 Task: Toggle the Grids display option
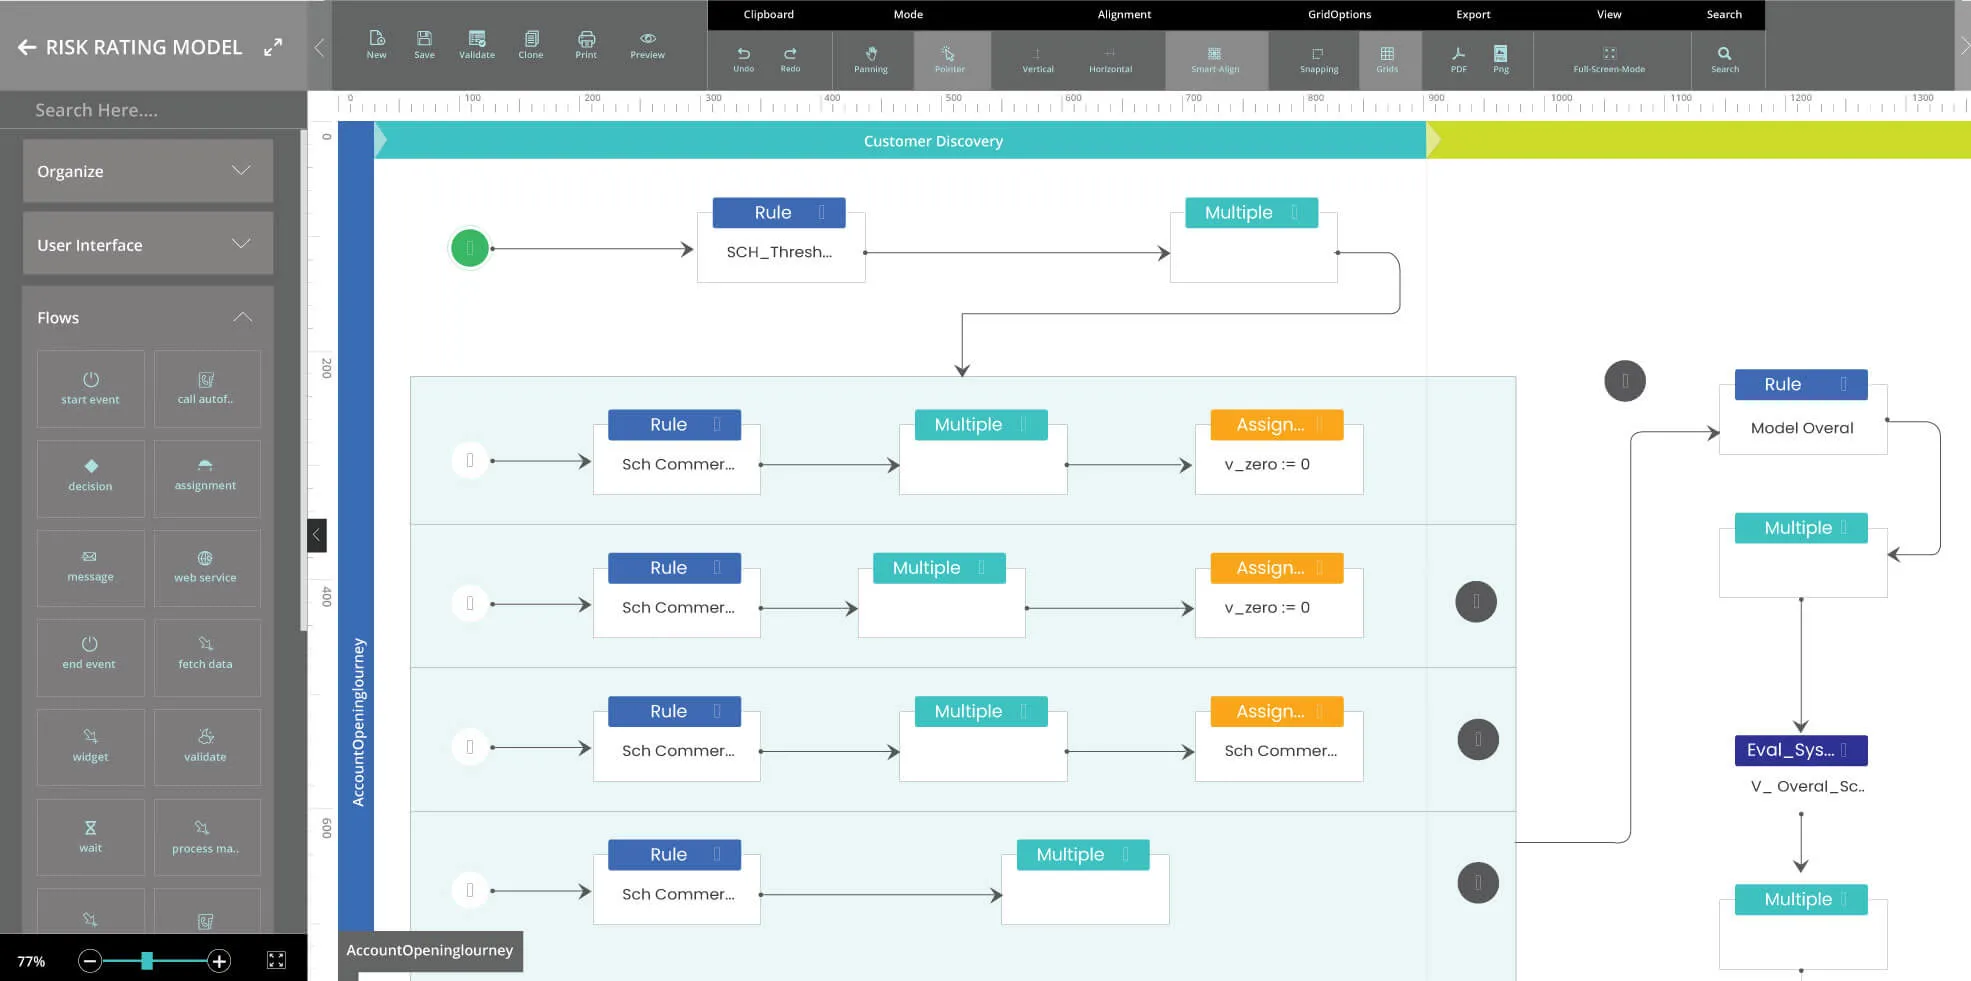pyautogui.click(x=1387, y=58)
